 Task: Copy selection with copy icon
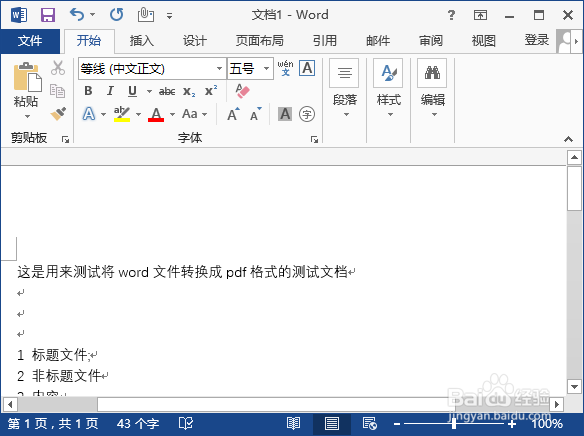[57, 90]
